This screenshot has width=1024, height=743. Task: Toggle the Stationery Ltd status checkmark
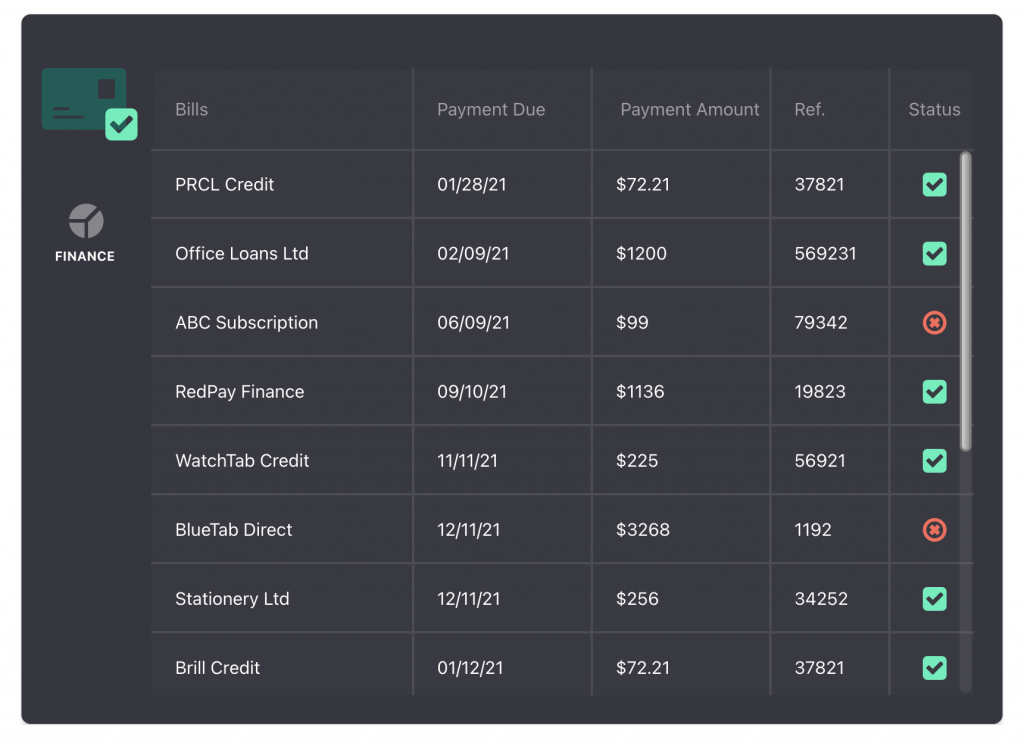(934, 599)
